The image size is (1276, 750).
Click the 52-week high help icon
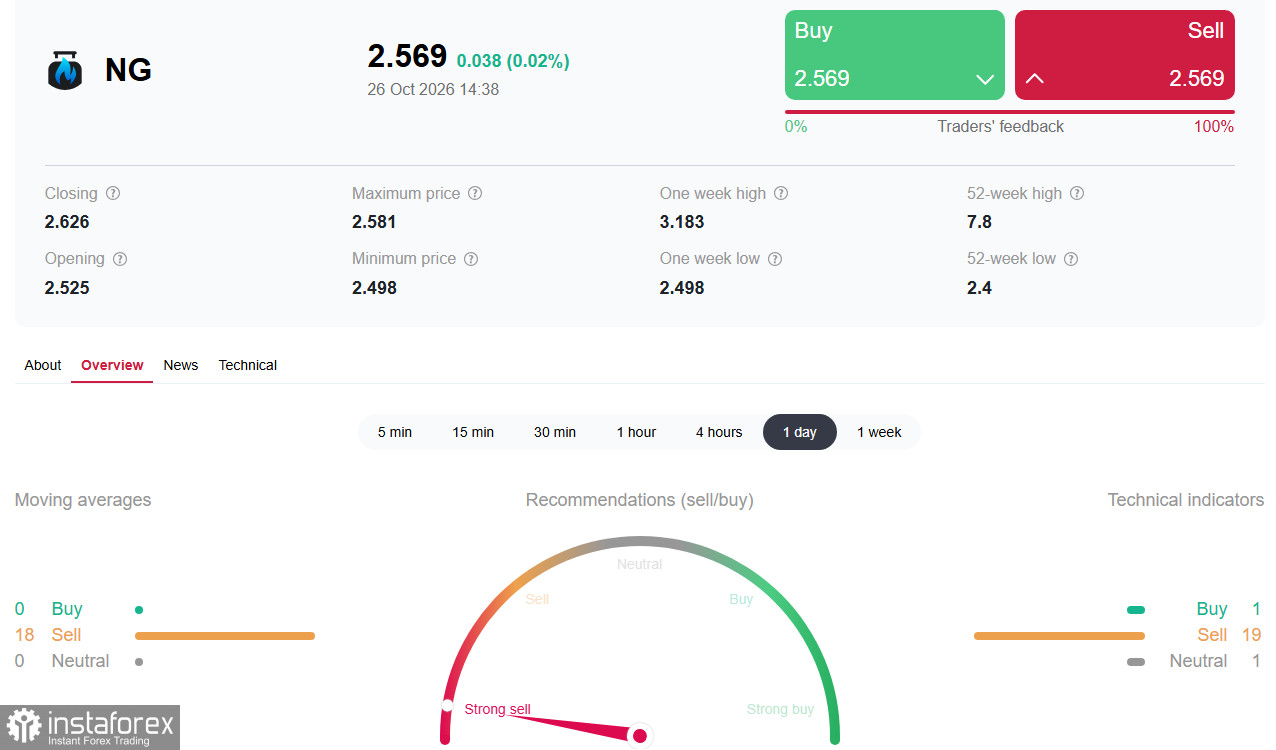[1077, 193]
